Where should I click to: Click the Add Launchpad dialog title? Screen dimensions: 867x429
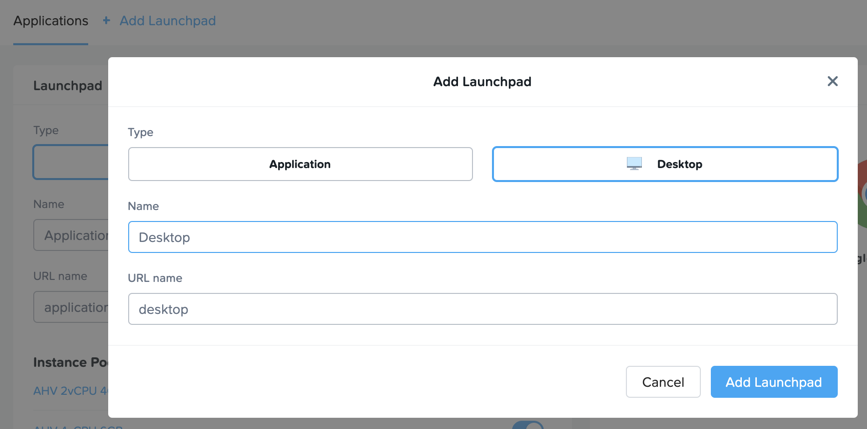pos(482,82)
